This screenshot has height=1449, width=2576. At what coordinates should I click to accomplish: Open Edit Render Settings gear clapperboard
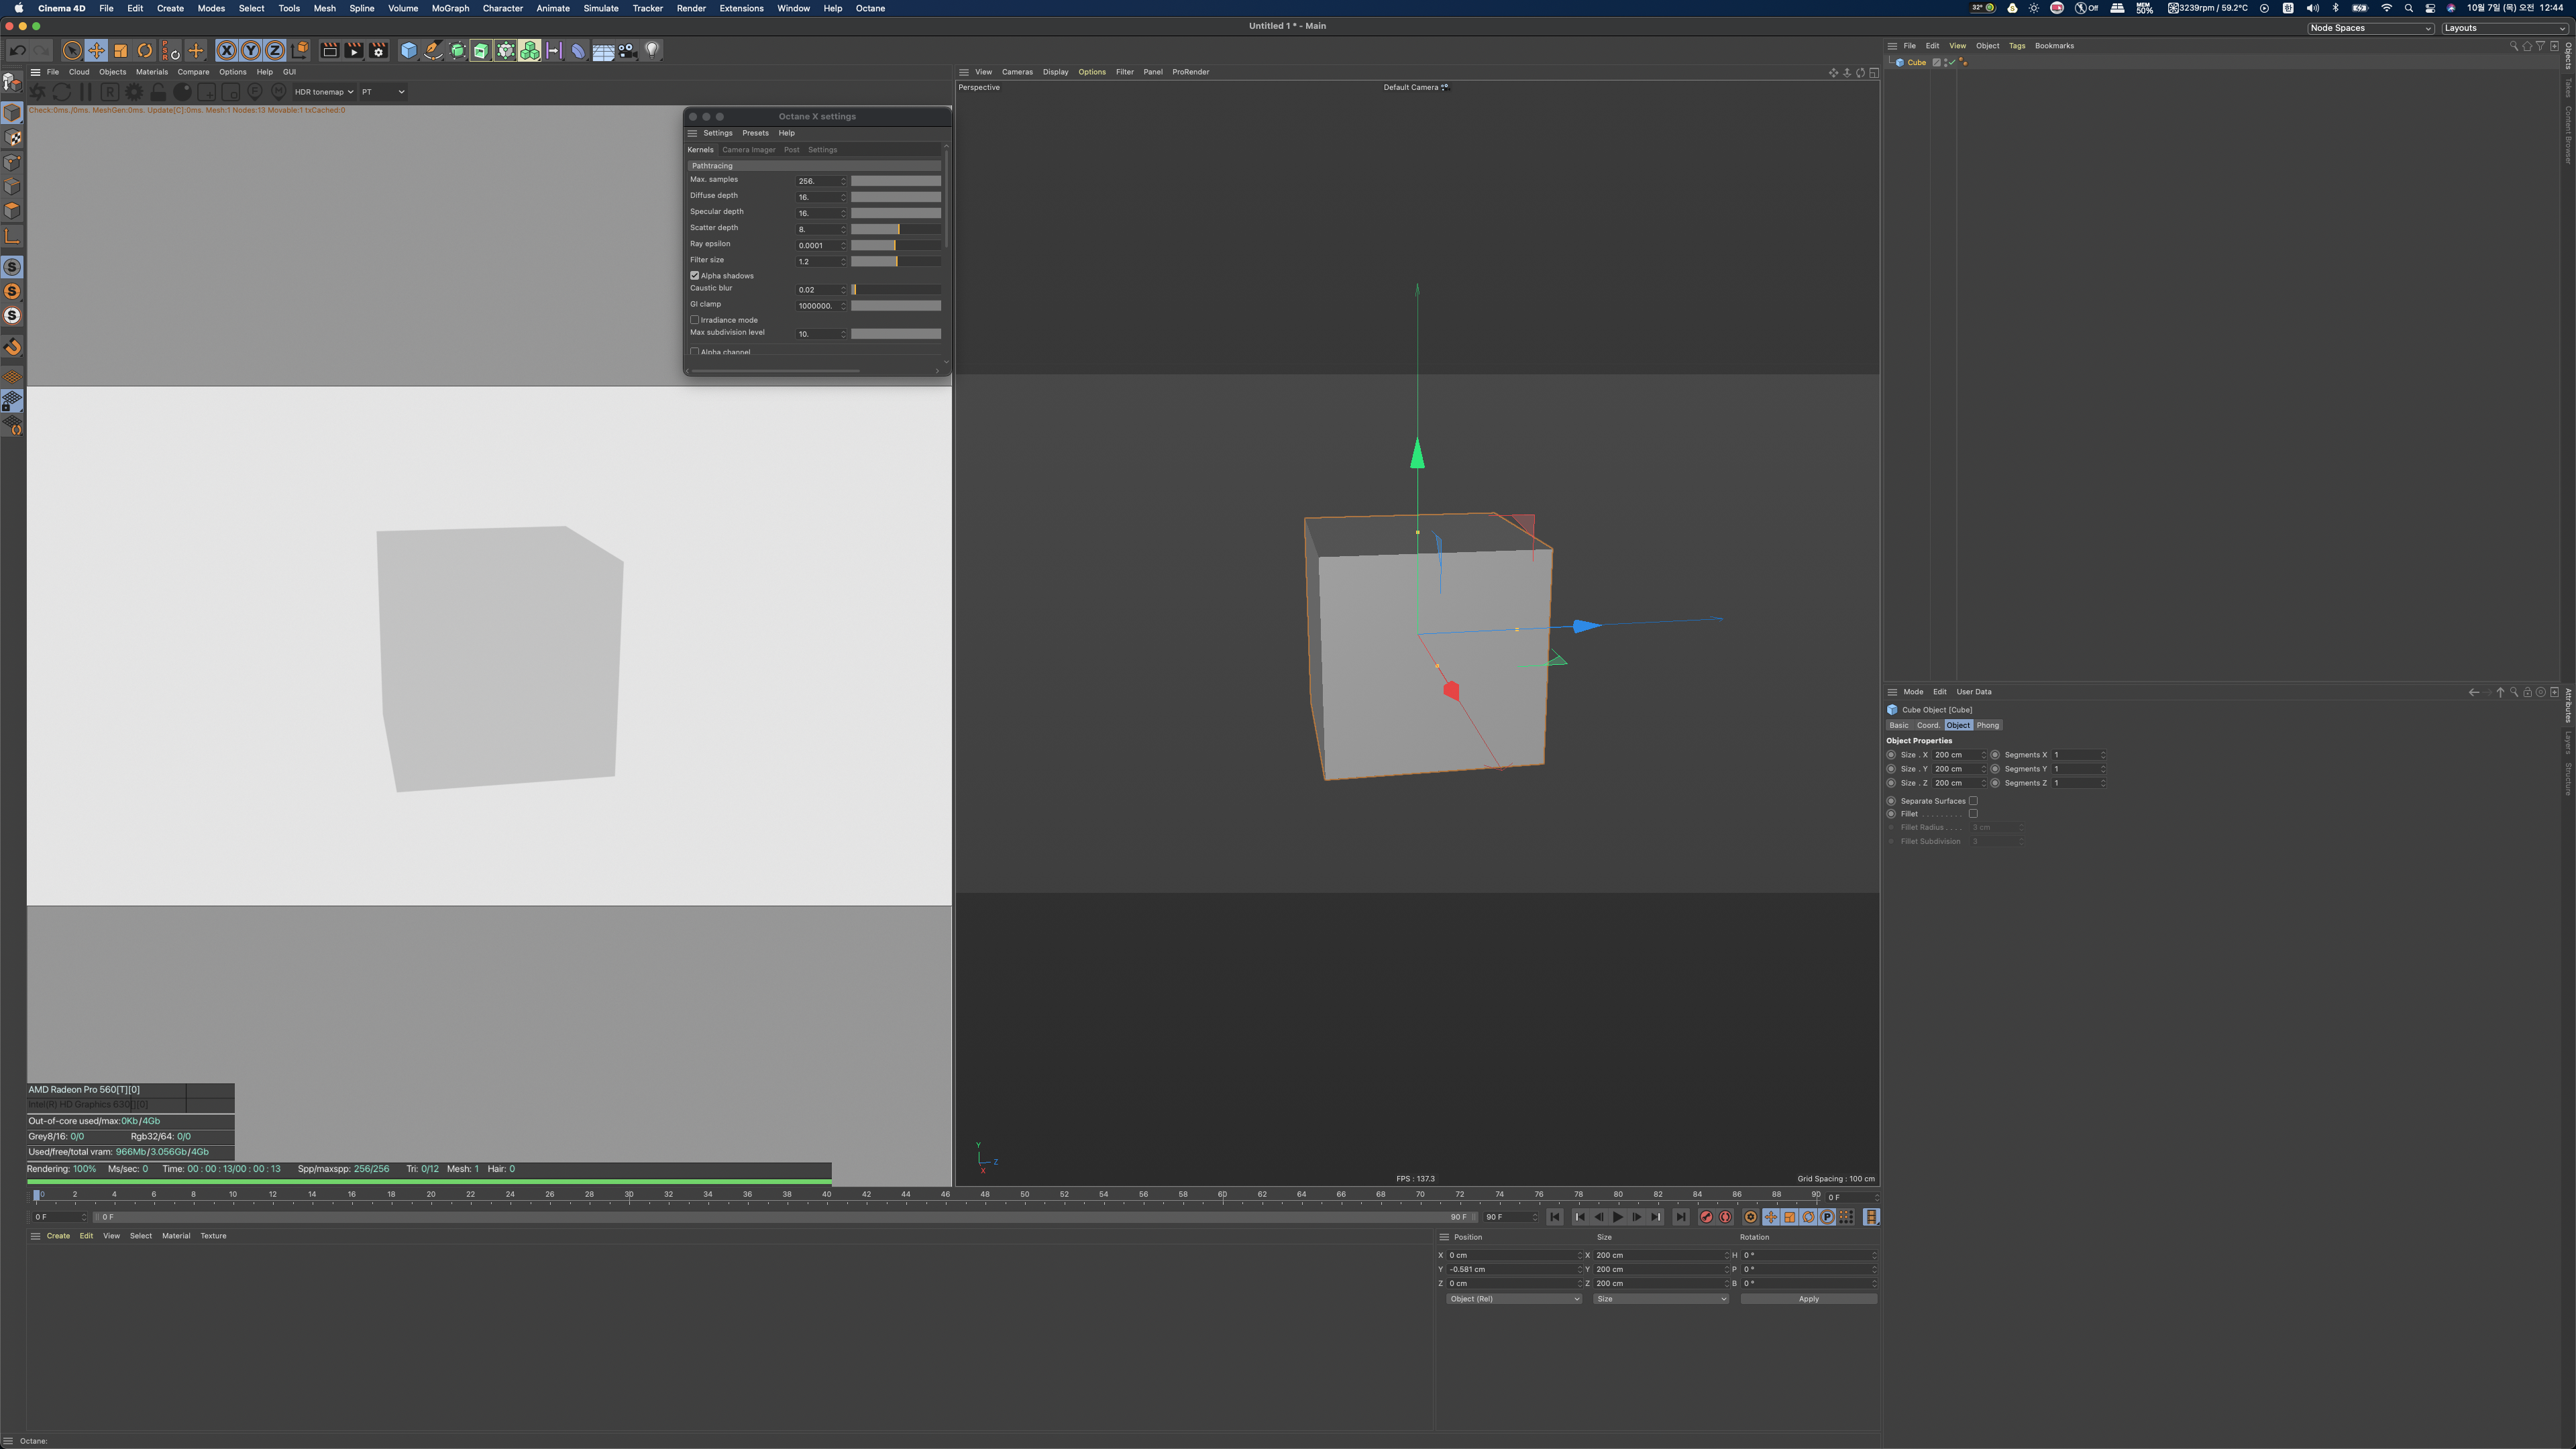(379, 50)
